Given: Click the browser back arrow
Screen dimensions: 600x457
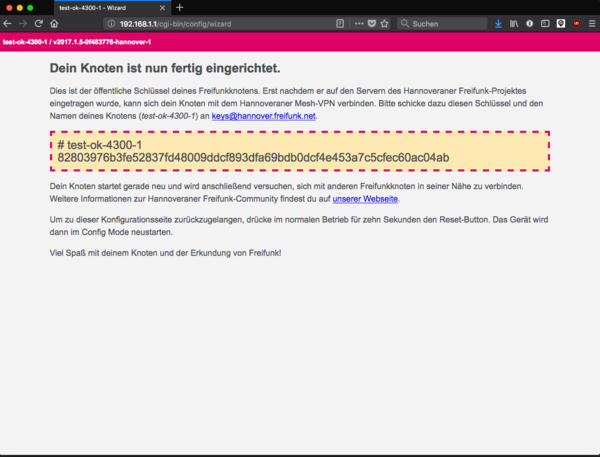Looking at the screenshot, I should [x=8, y=23].
